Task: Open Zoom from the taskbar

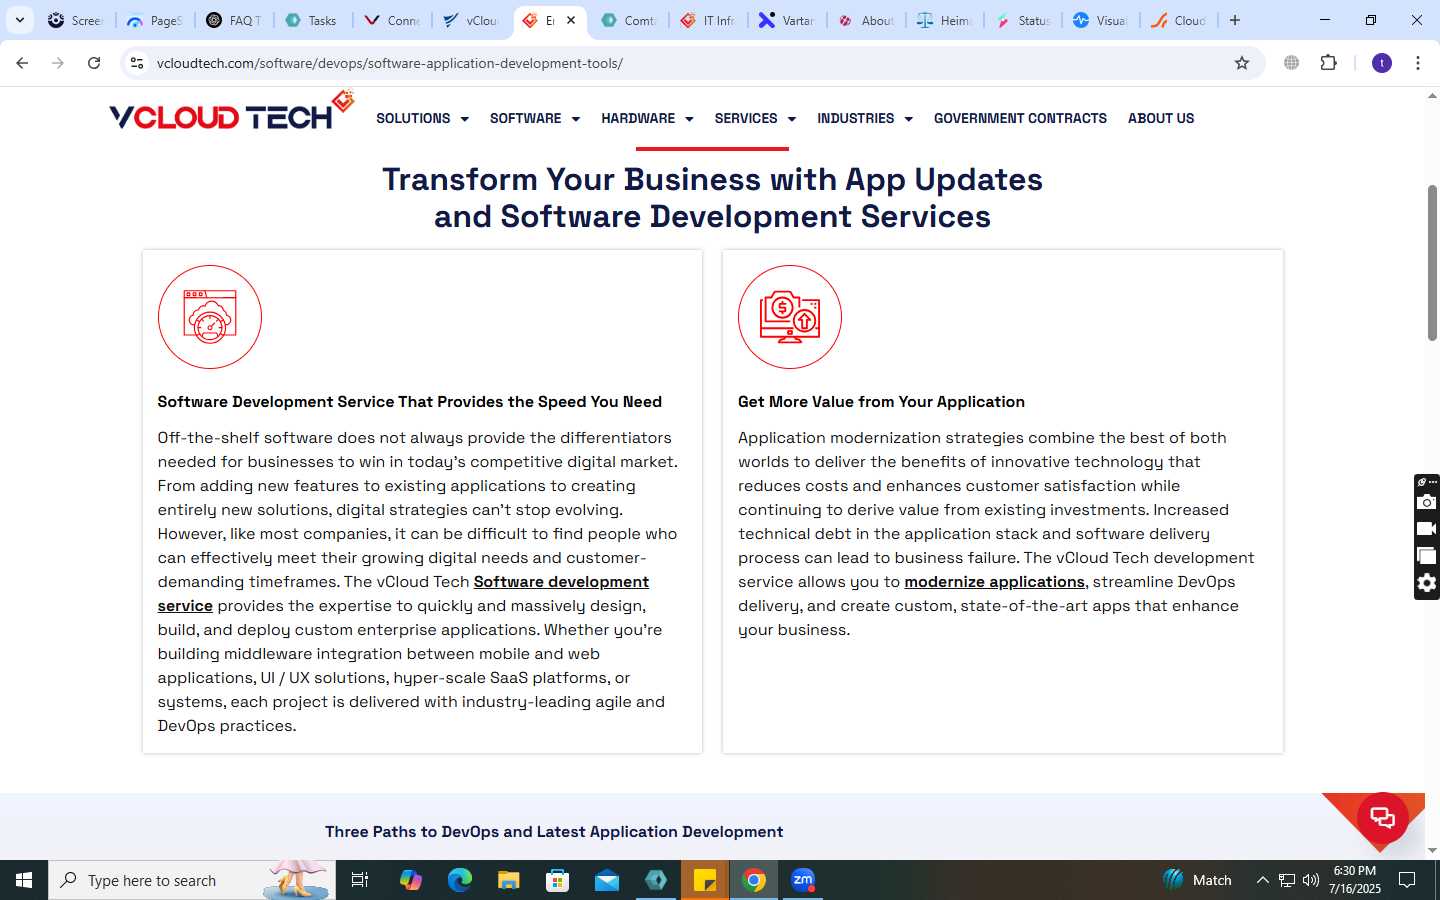Action: coord(803,880)
